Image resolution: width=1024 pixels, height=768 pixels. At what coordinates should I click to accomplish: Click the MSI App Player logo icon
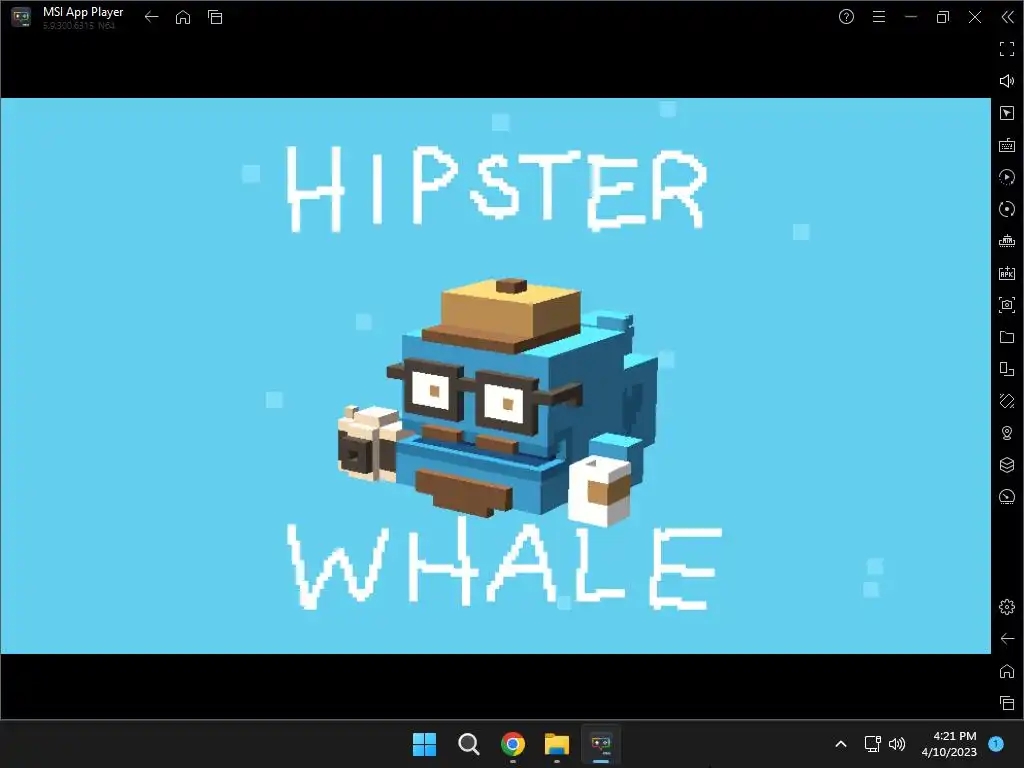click(x=21, y=17)
